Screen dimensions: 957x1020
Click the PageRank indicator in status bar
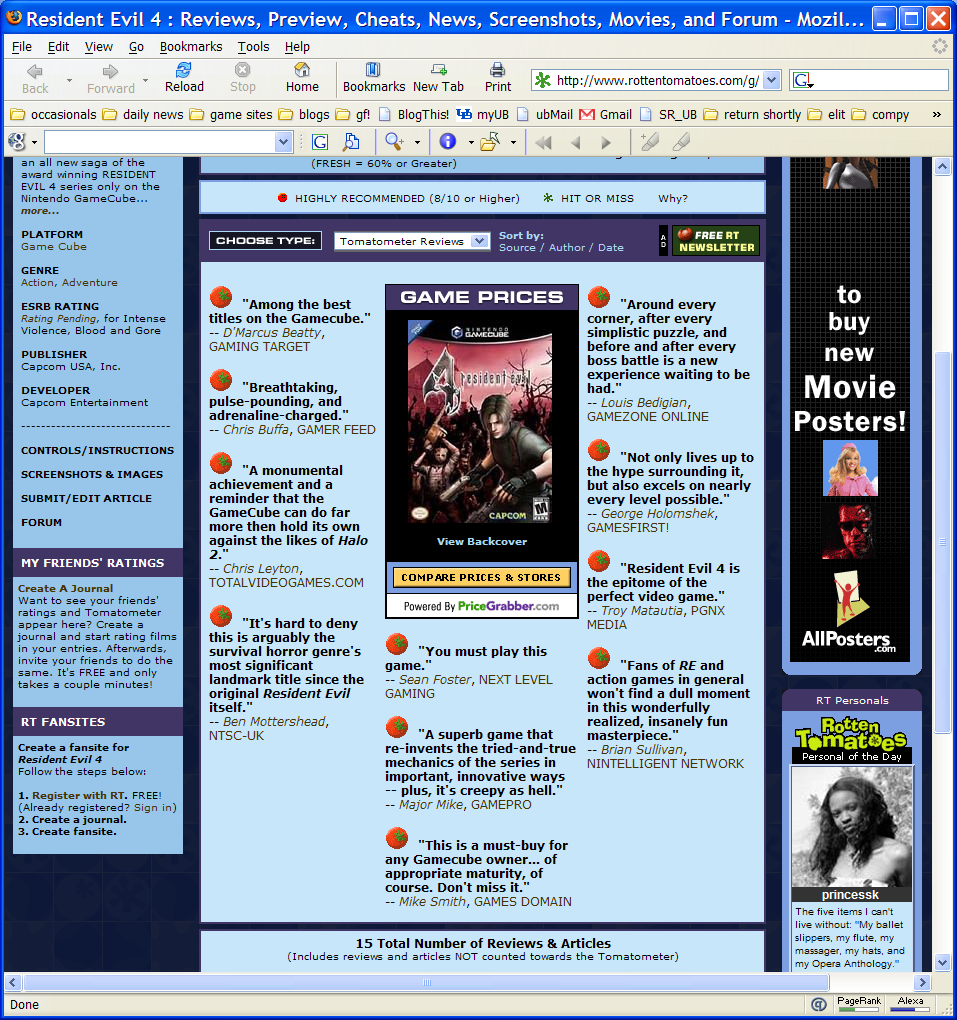[x=859, y=1004]
